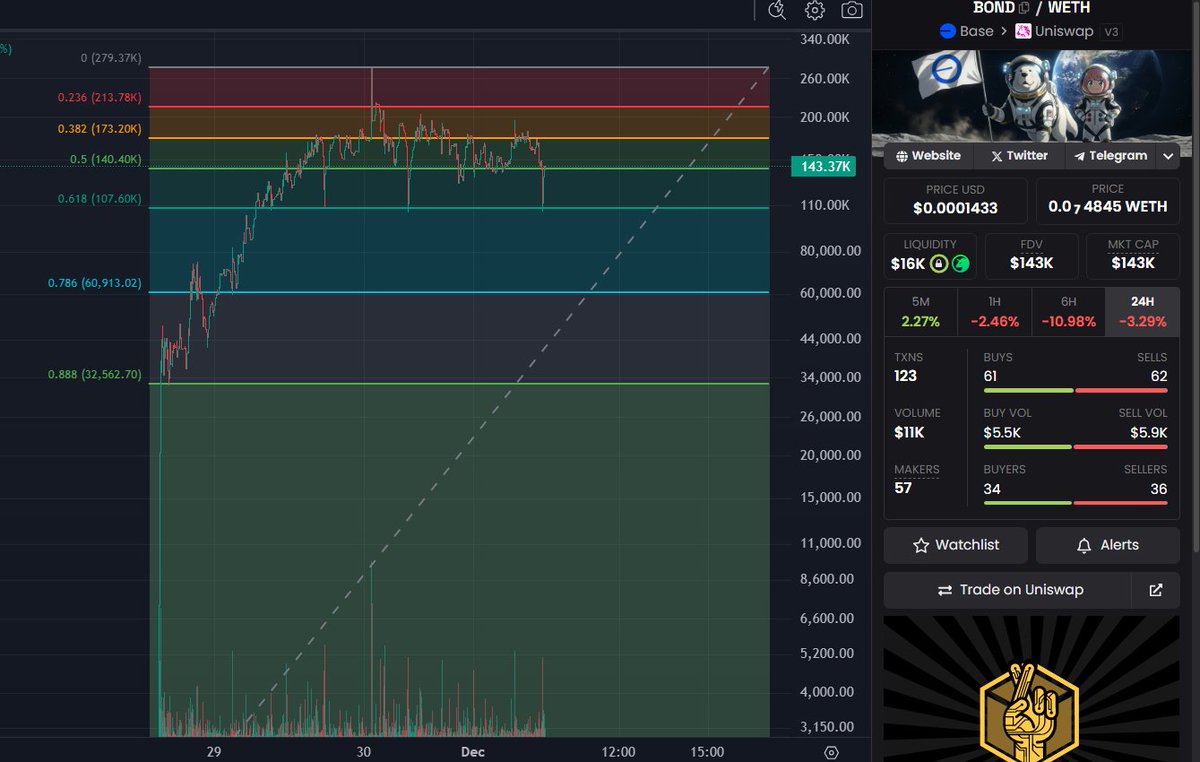
Task: Click the BOND / WETH pair title
Action: [x=1032, y=8]
